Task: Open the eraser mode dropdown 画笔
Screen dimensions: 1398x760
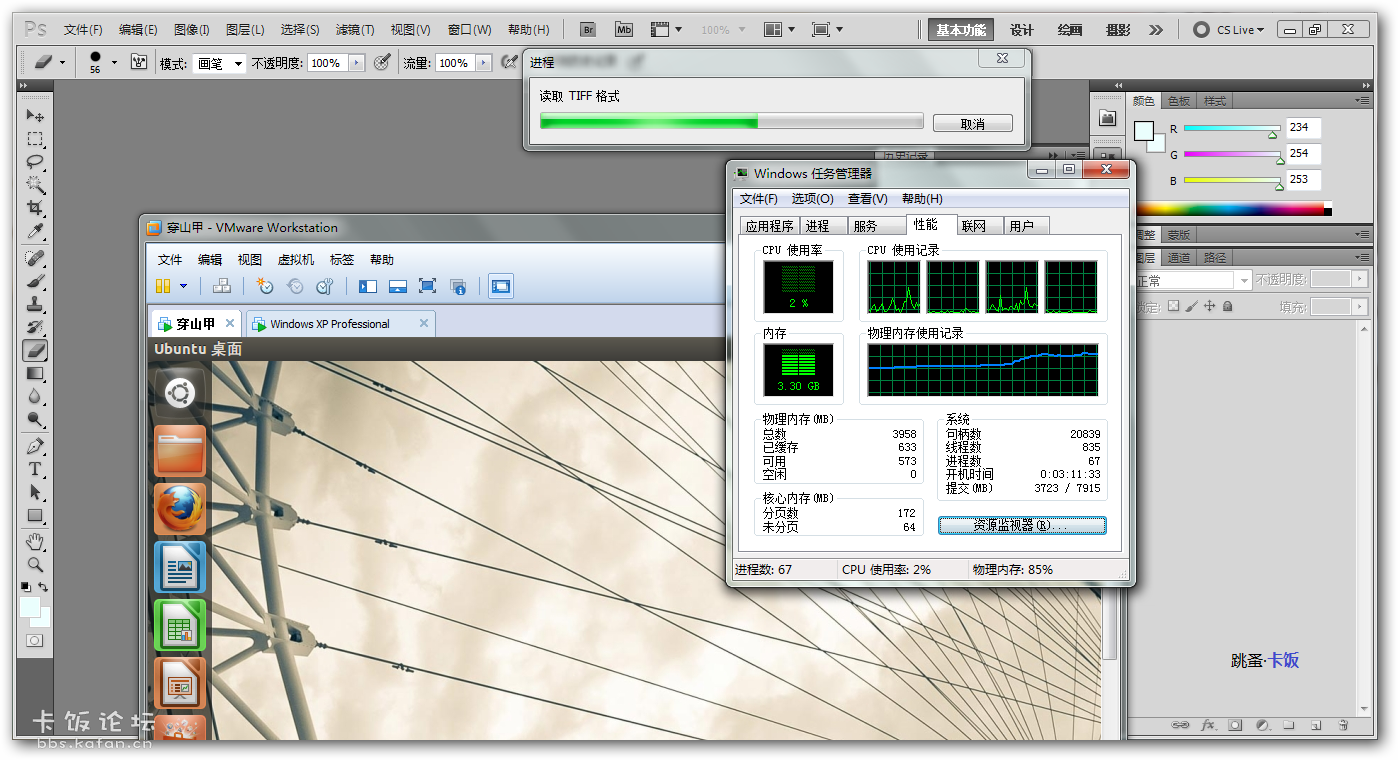Action: pyautogui.click(x=219, y=63)
